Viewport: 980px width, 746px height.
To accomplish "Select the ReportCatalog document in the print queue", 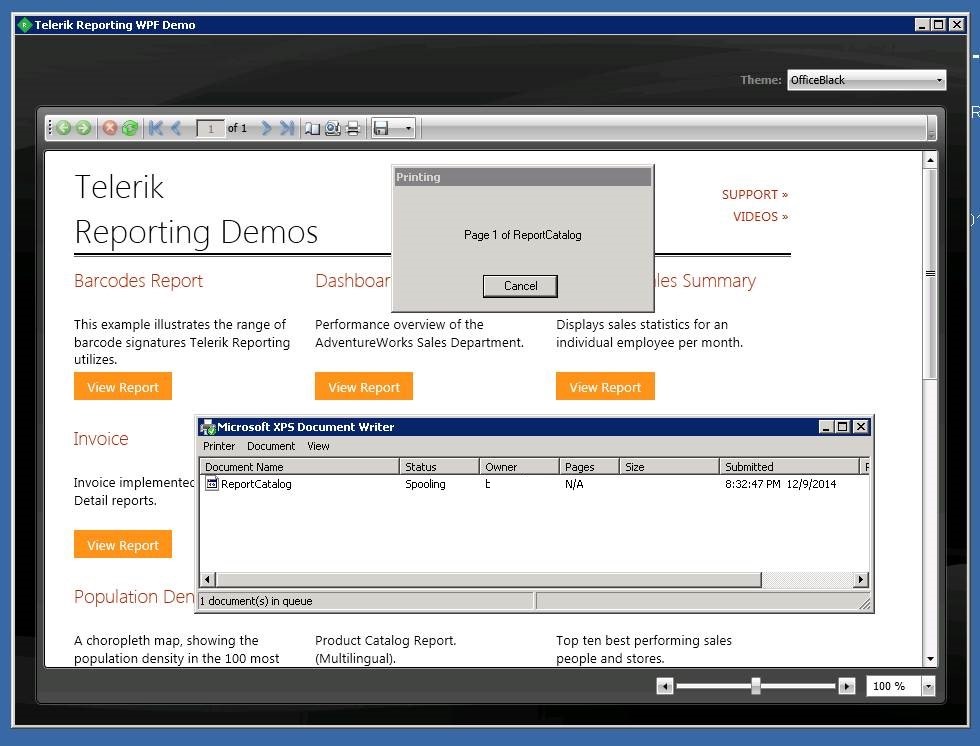I will (256, 484).
